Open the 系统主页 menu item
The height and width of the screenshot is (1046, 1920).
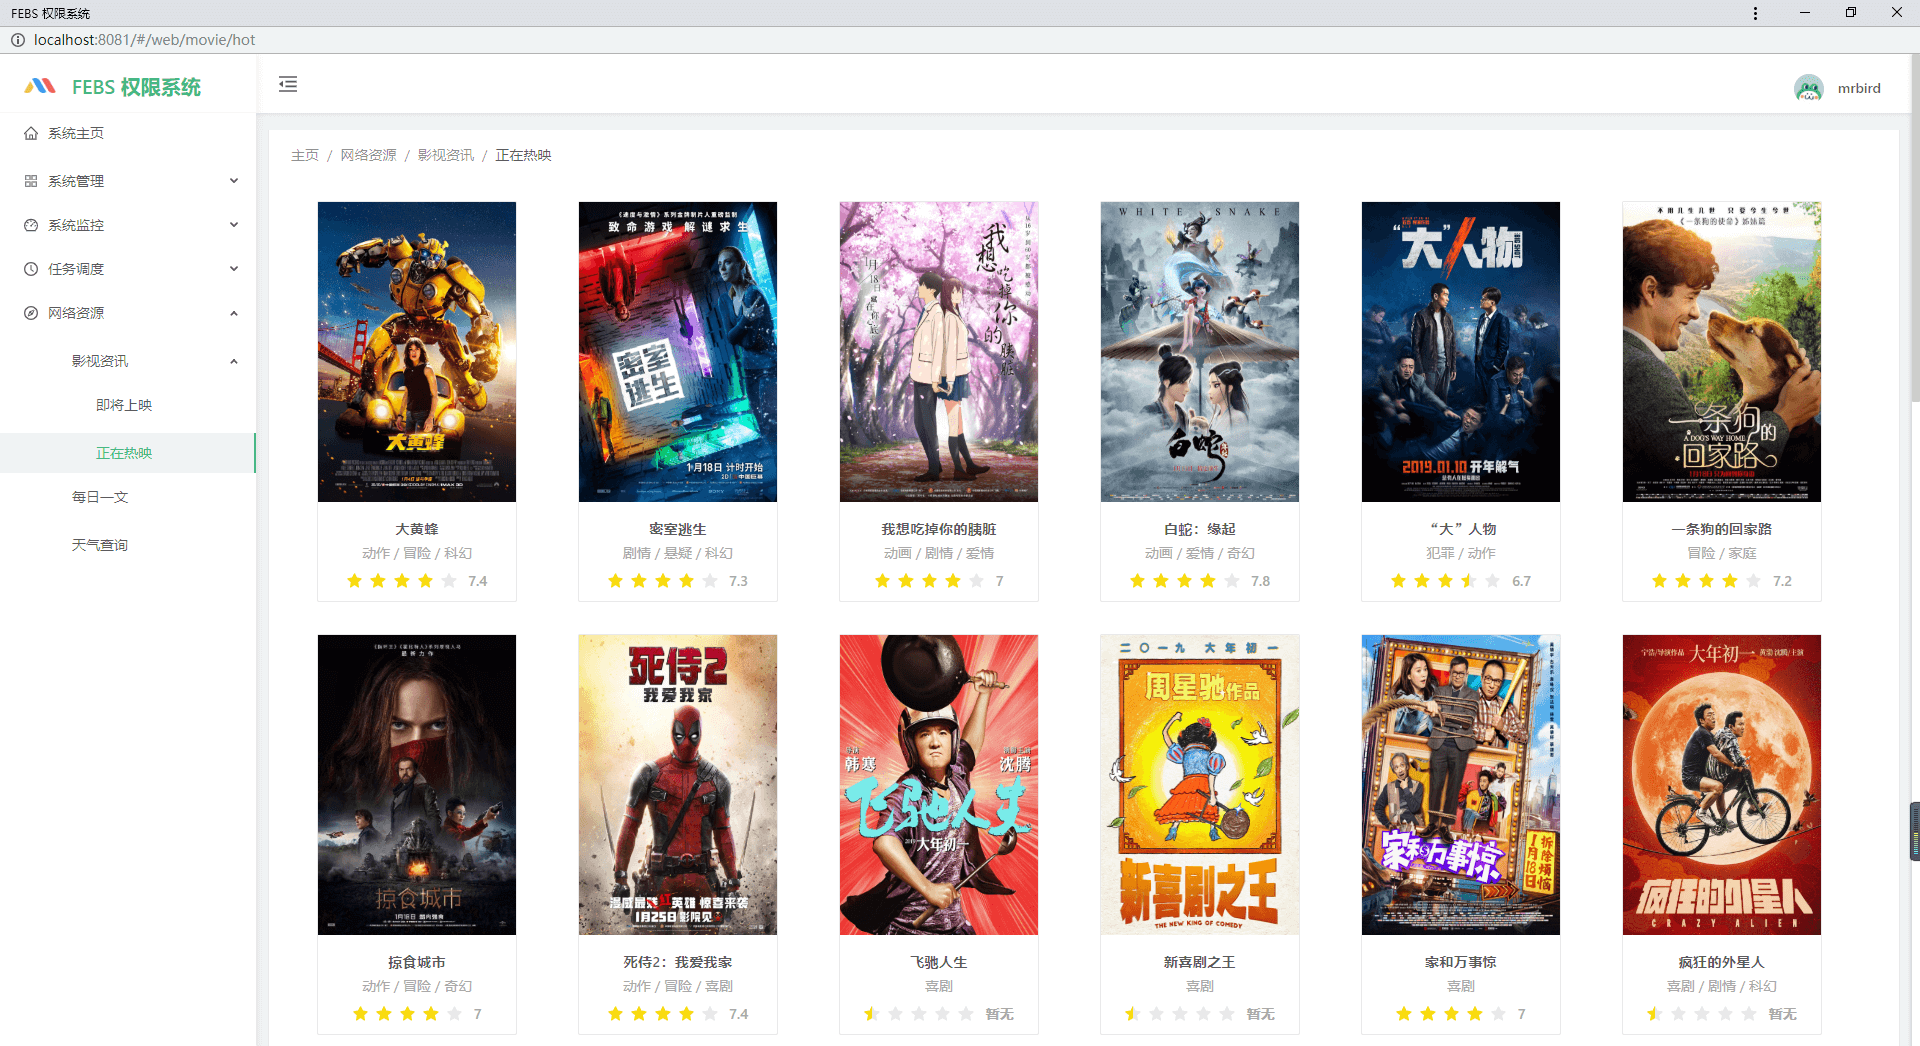128,133
